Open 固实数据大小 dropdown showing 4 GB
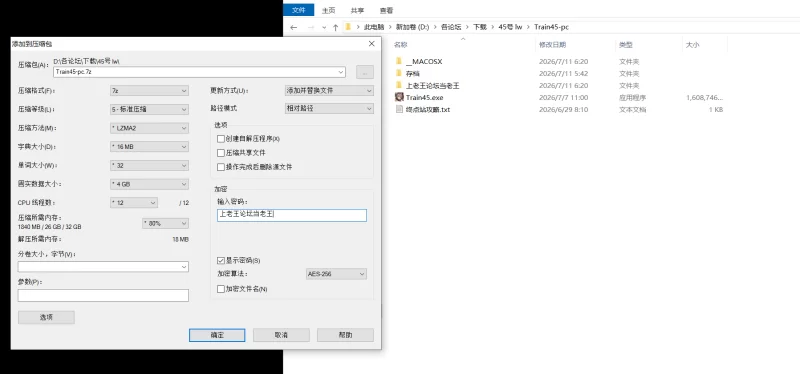This screenshot has width=800, height=374. point(149,184)
